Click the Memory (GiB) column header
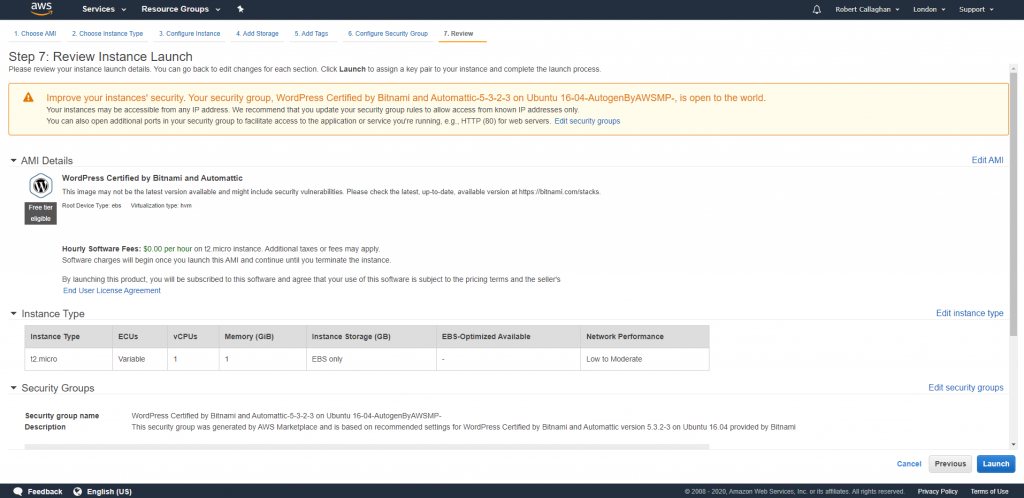1024x498 pixels. [263, 337]
